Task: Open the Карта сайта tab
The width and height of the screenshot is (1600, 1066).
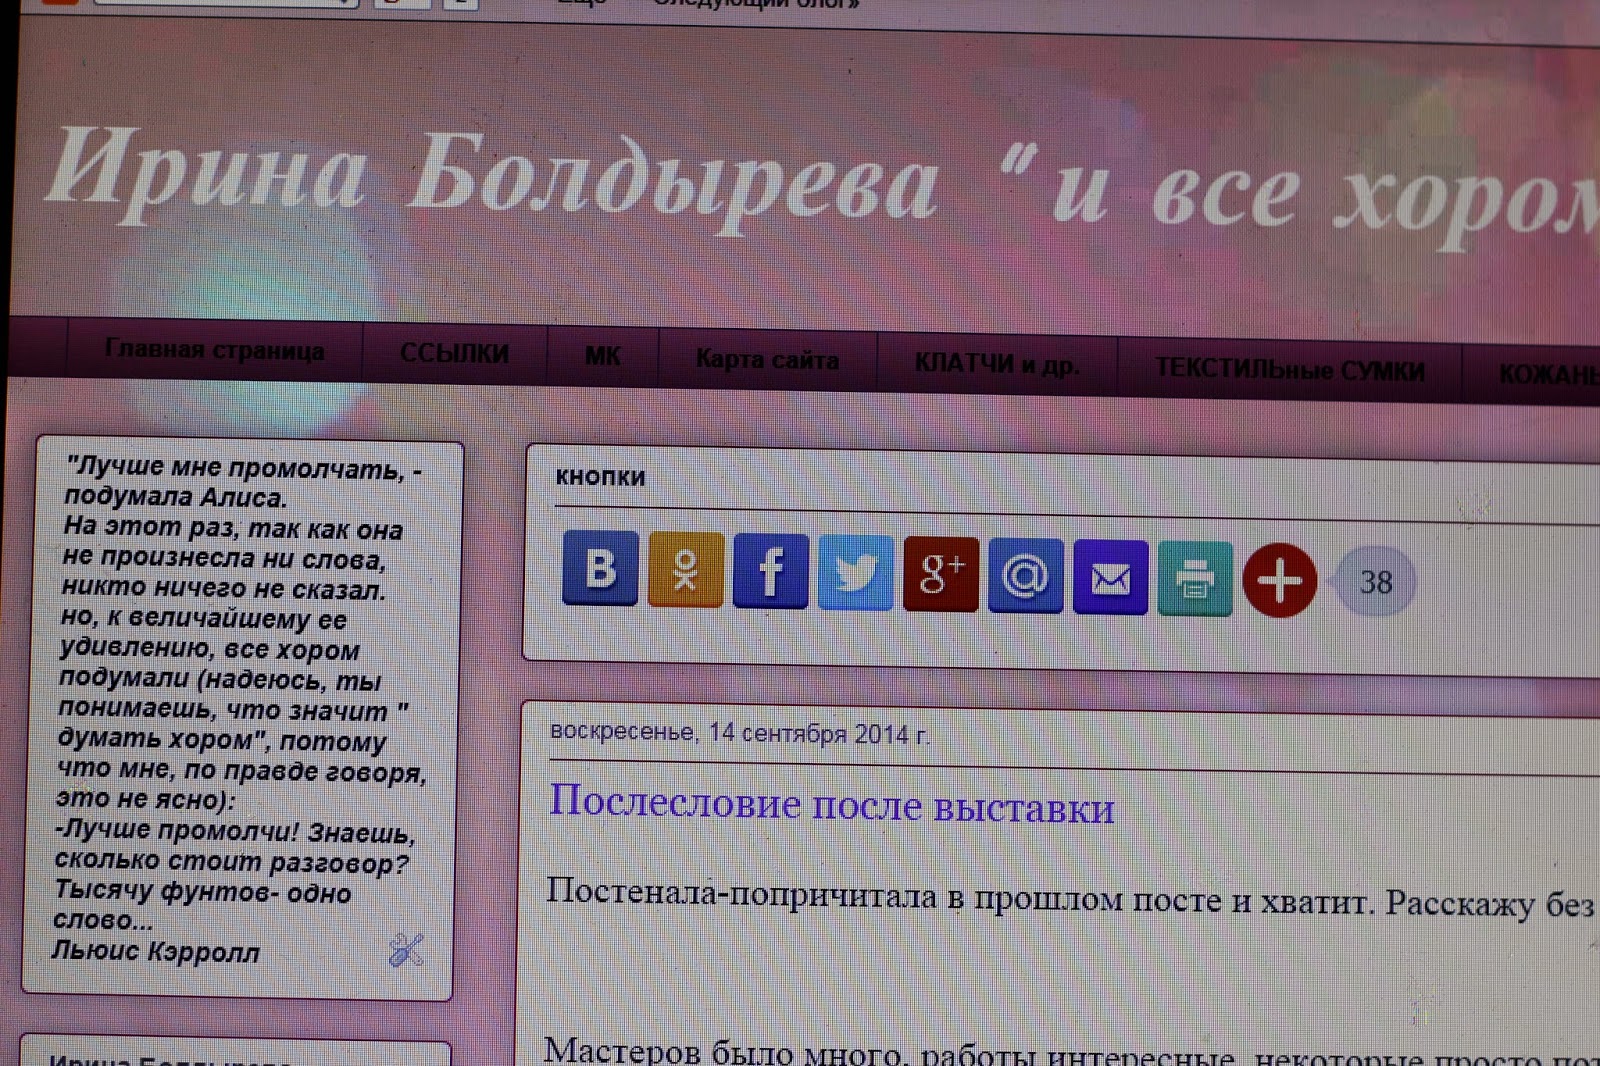Action: tap(767, 360)
